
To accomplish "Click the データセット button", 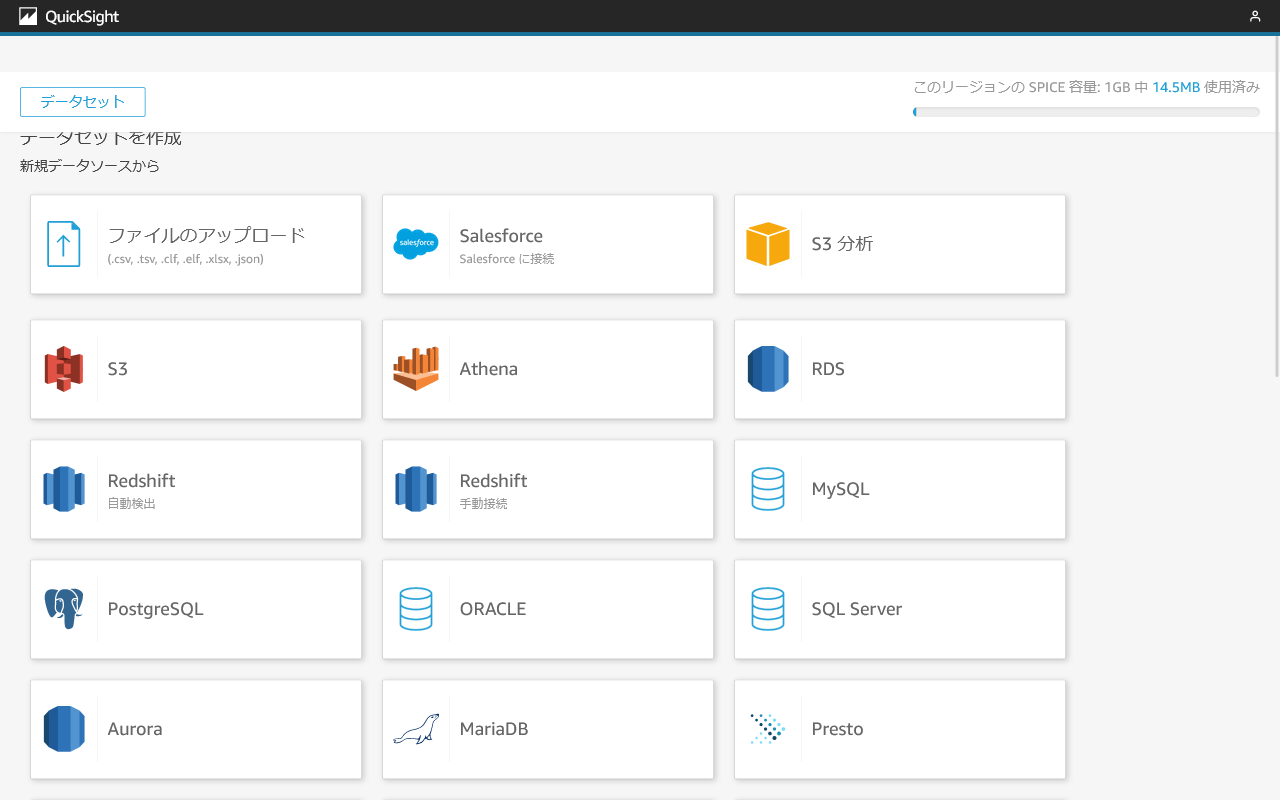I will coord(83,102).
